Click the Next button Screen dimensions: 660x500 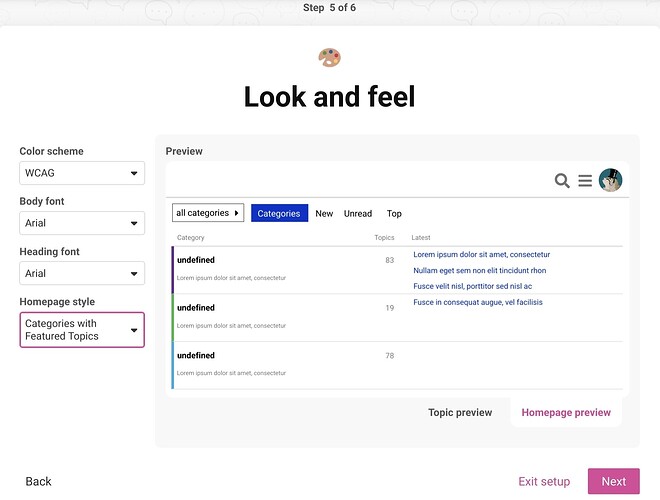pyautogui.click(x=614, y=481)
